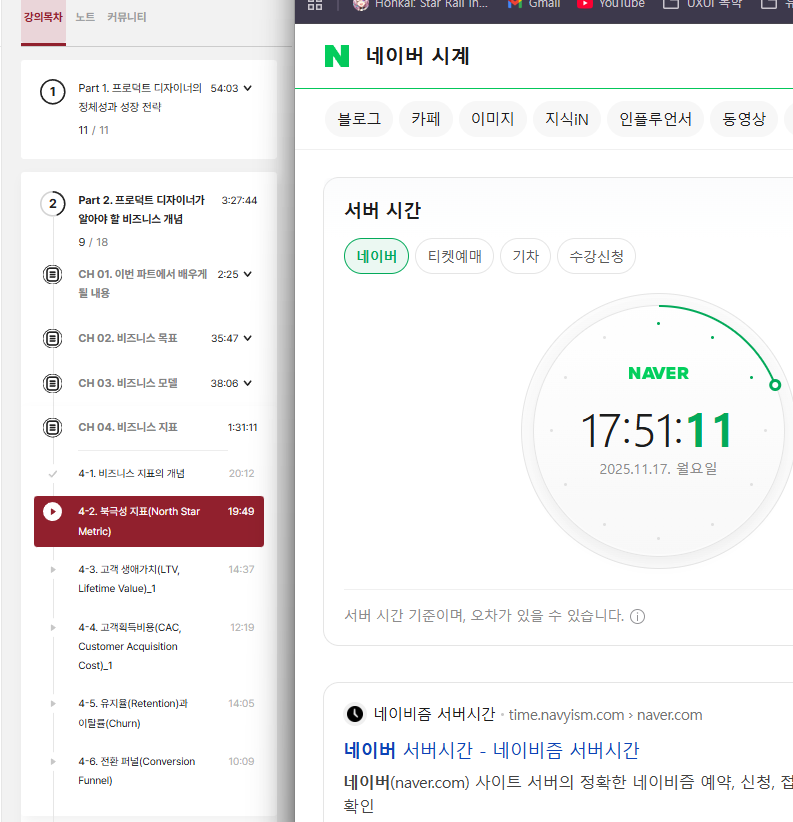The height and width of the screenshot is (822, 793).
Task: Click play arrow beside lecture 4-4
Action: click(x=53, y=628)
